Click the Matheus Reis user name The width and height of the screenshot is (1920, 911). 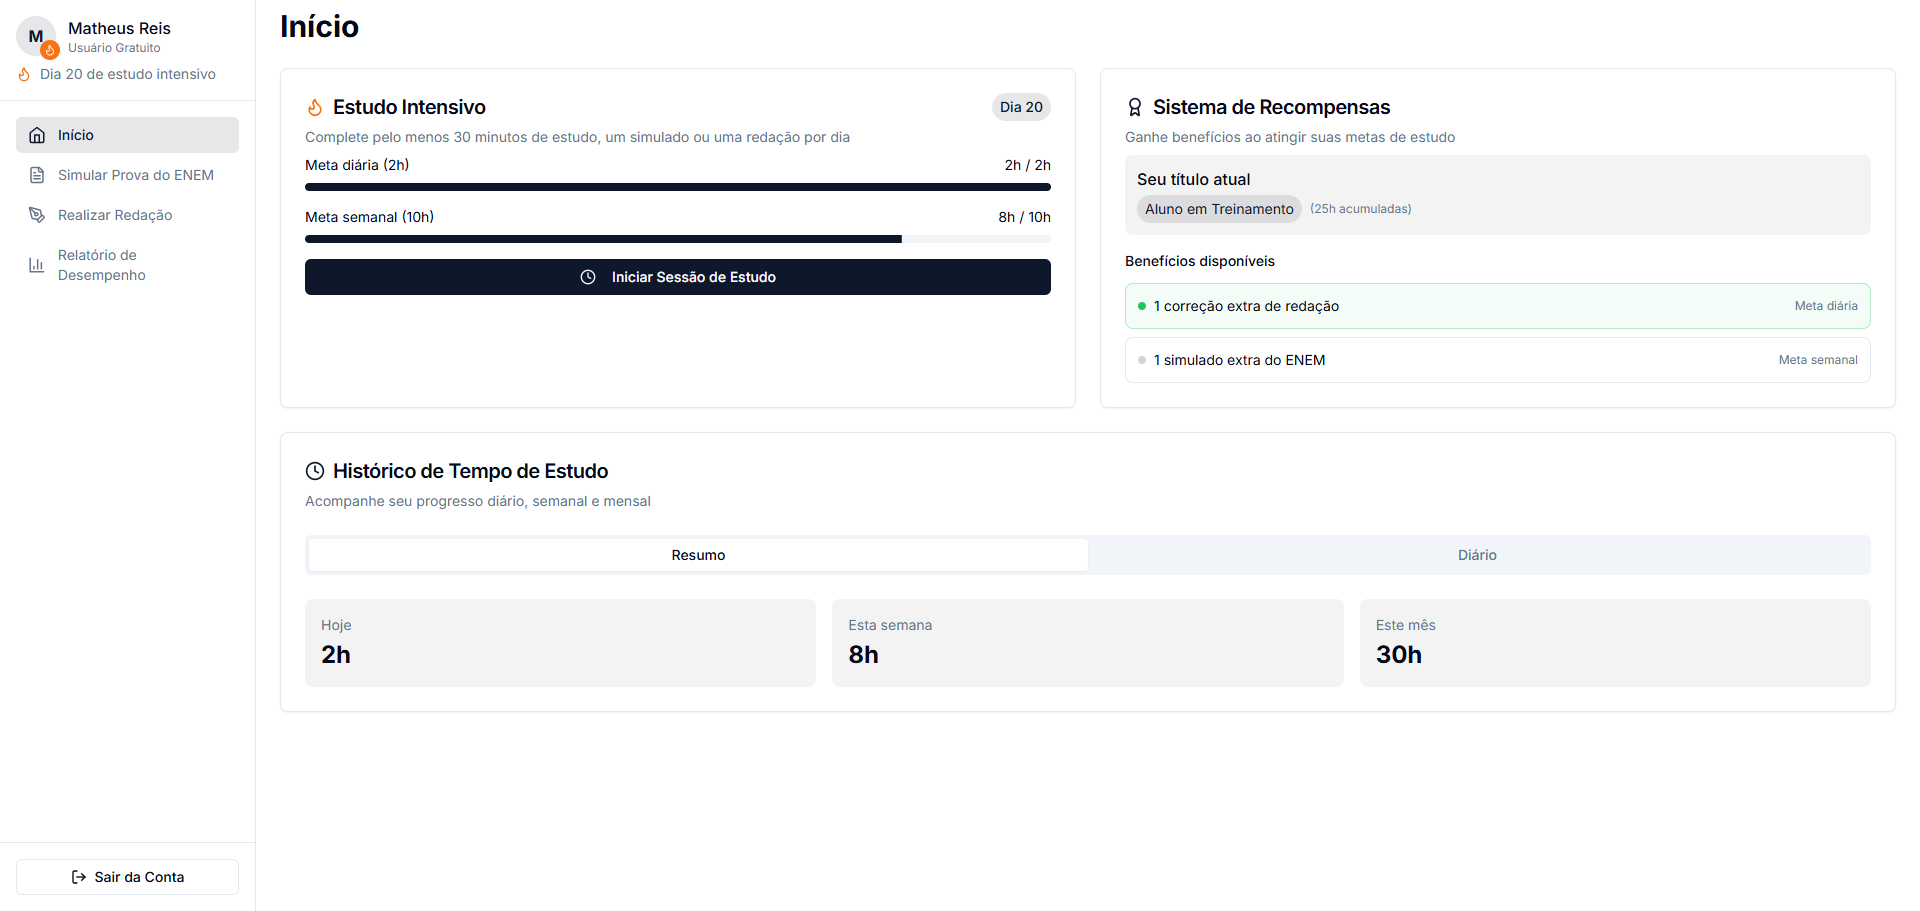[119, 28]
